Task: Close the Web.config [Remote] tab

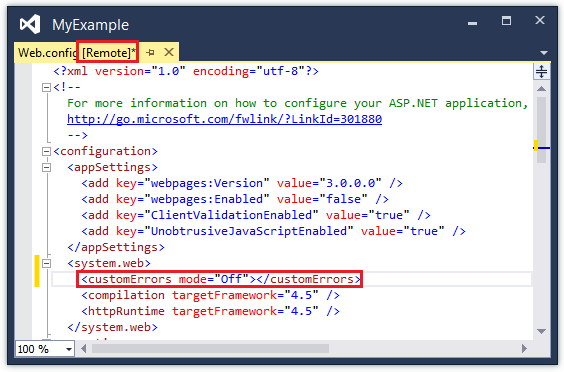Action: coord(169,53)
